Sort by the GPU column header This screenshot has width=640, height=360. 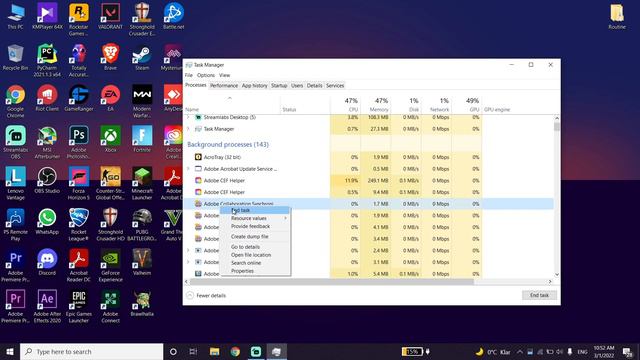tap(467, 104)
